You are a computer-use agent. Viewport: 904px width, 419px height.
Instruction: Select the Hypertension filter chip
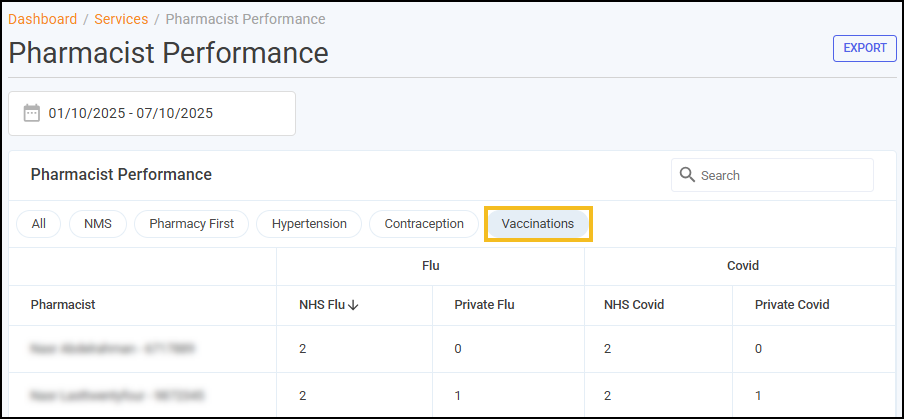309,224
